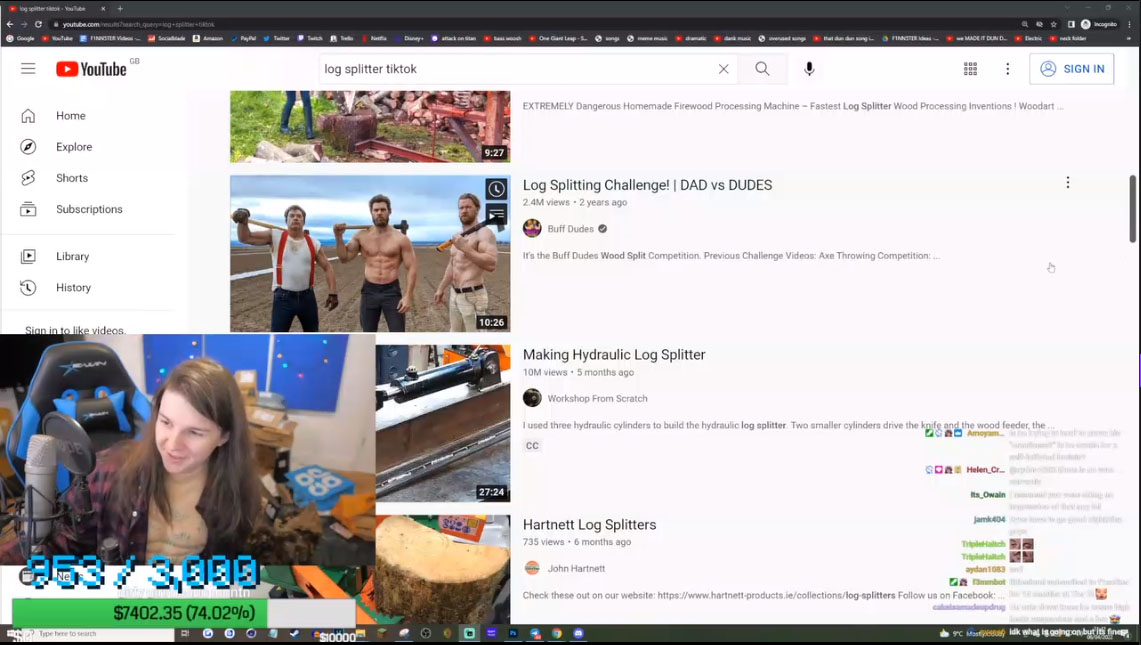Open the 27:24 hydraulic splitter thumbnail
This screenshot has width=1141, height=645.
point(443,424)
